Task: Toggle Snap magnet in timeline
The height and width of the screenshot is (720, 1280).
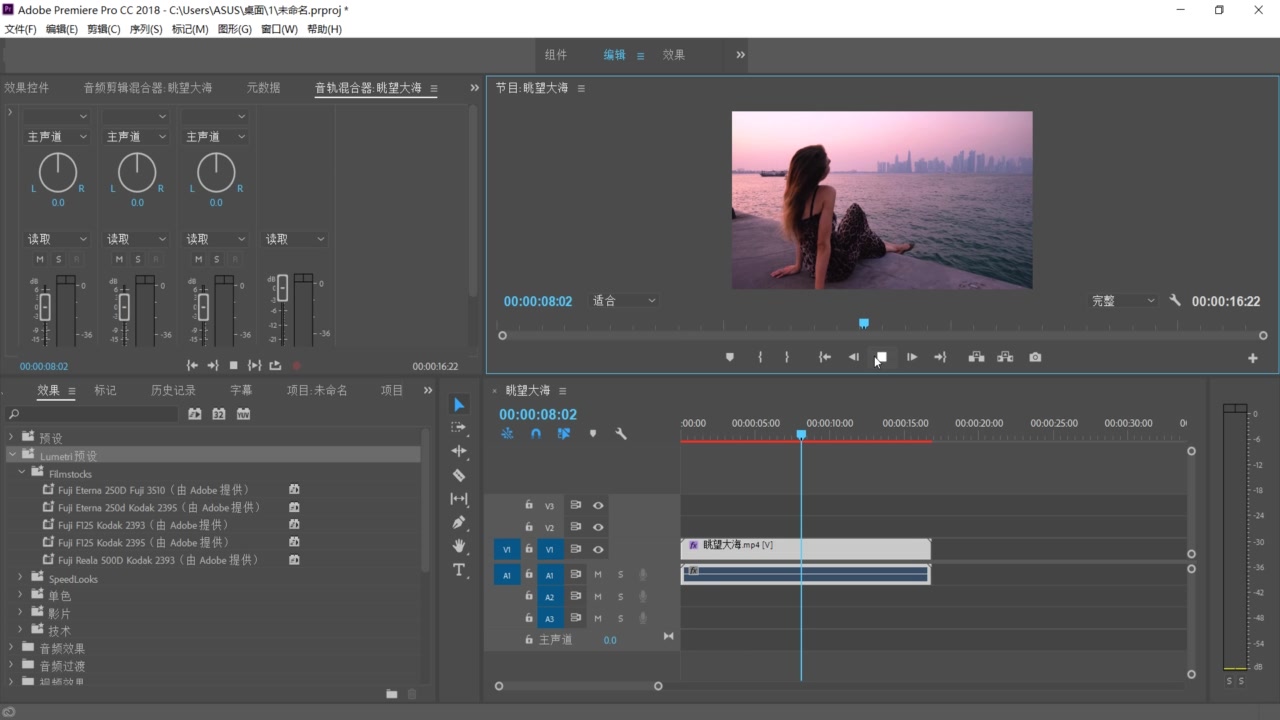Action: (536, 434)
